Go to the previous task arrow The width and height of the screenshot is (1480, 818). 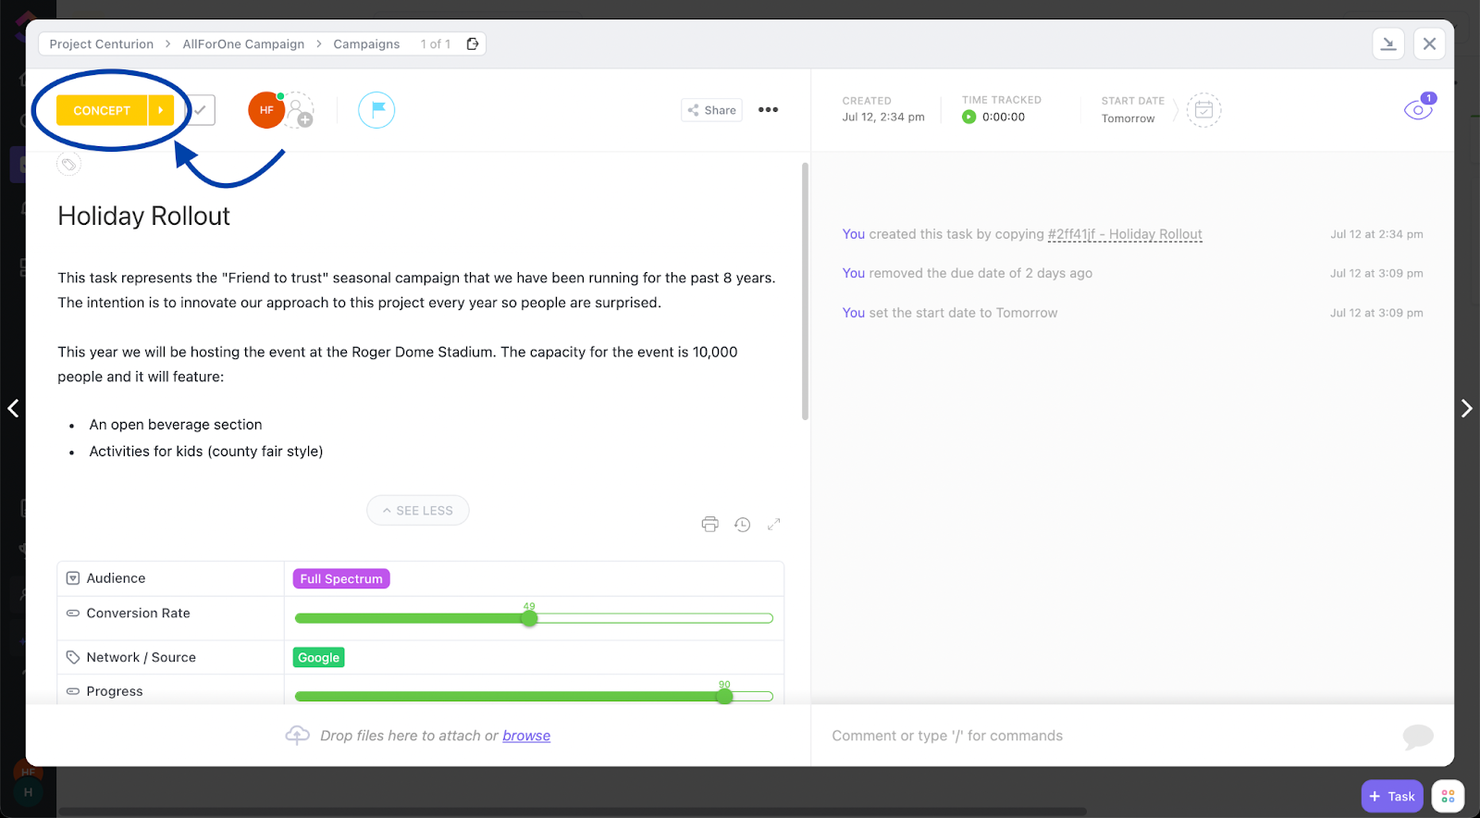pos(13,408)
